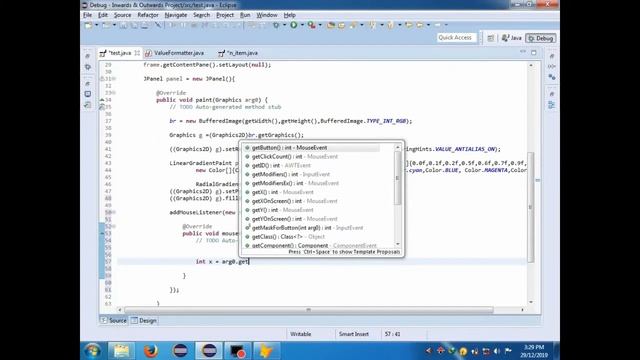Screen dimensions: 640x360
Task: Click the Open Perspective icon beside Java
Action: coord(491,38)
